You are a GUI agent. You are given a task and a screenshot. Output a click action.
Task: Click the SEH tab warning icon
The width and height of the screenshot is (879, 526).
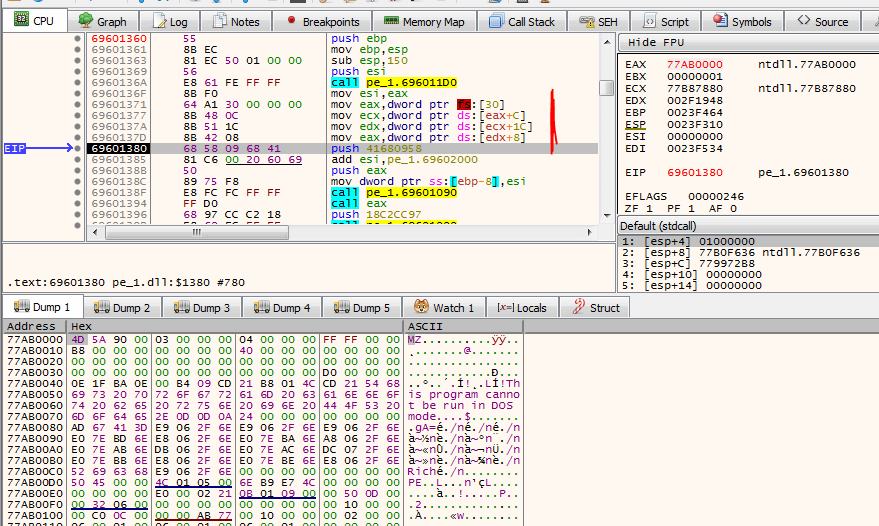pyautogui.click(x=586, y=22)
